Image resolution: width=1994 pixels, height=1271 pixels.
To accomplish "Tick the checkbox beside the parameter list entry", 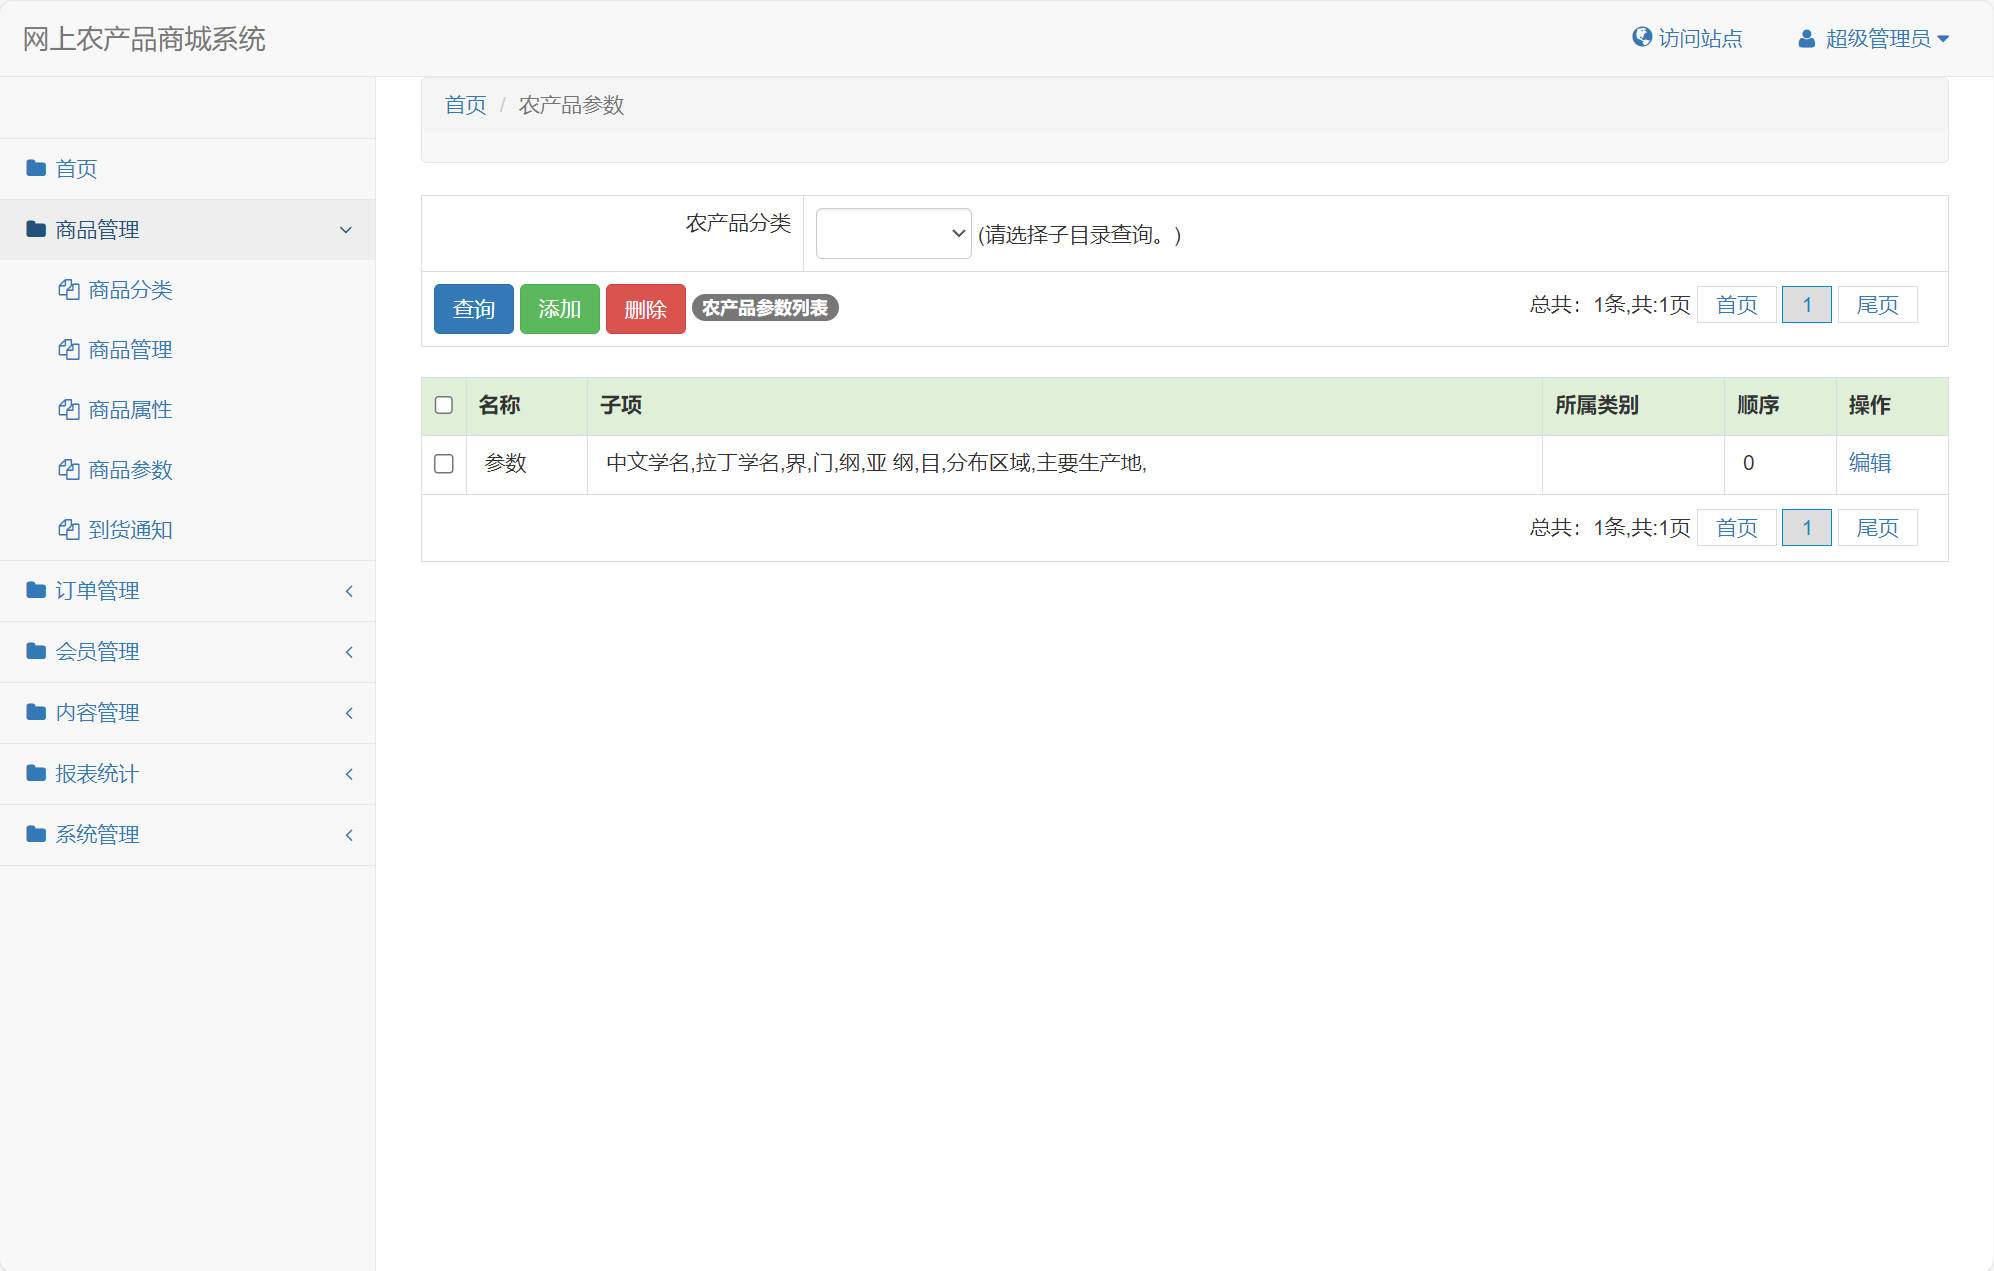I will point(443,464).
